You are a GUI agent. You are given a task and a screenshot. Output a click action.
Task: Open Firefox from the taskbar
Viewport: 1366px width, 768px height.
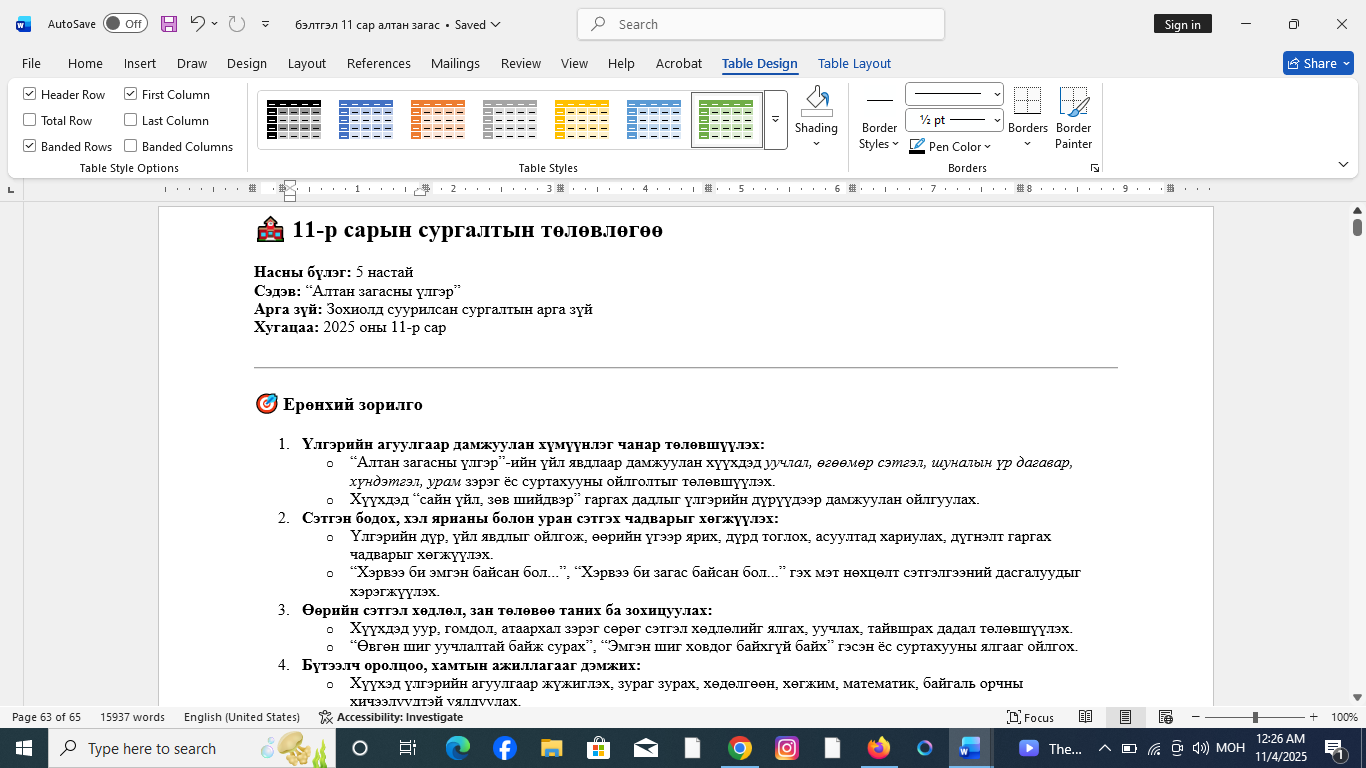pos(878,748)
